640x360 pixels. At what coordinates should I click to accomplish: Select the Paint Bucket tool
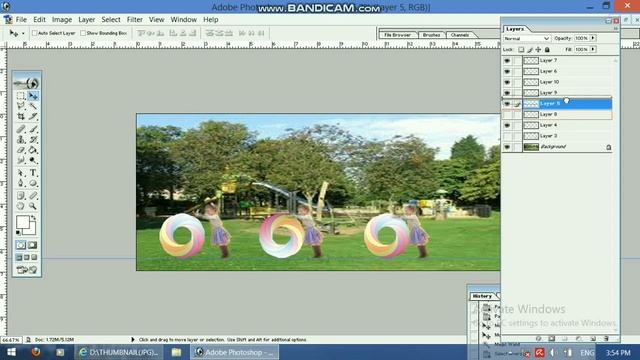tap(33, 150)
